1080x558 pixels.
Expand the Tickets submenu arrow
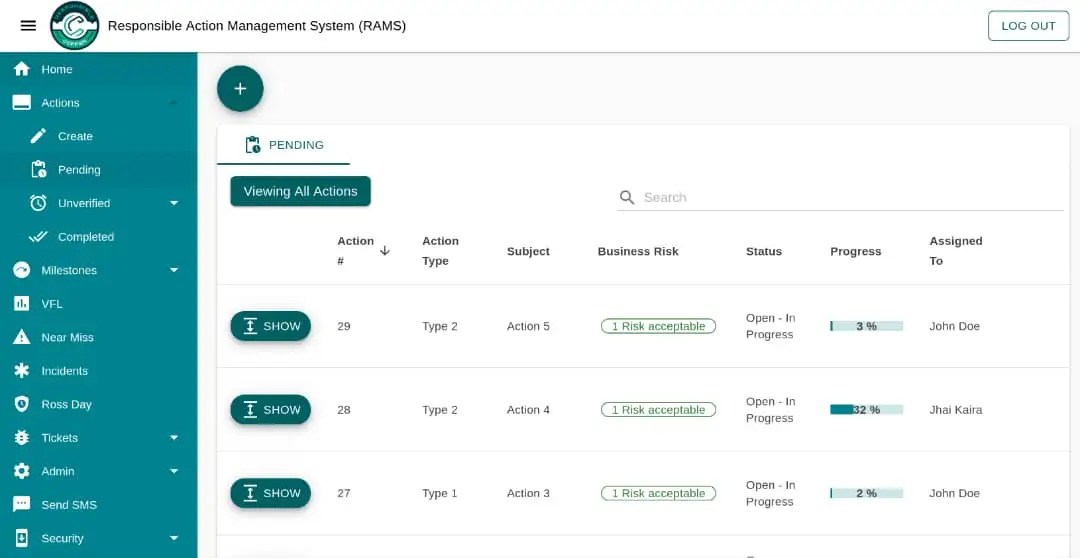[174, 438]
